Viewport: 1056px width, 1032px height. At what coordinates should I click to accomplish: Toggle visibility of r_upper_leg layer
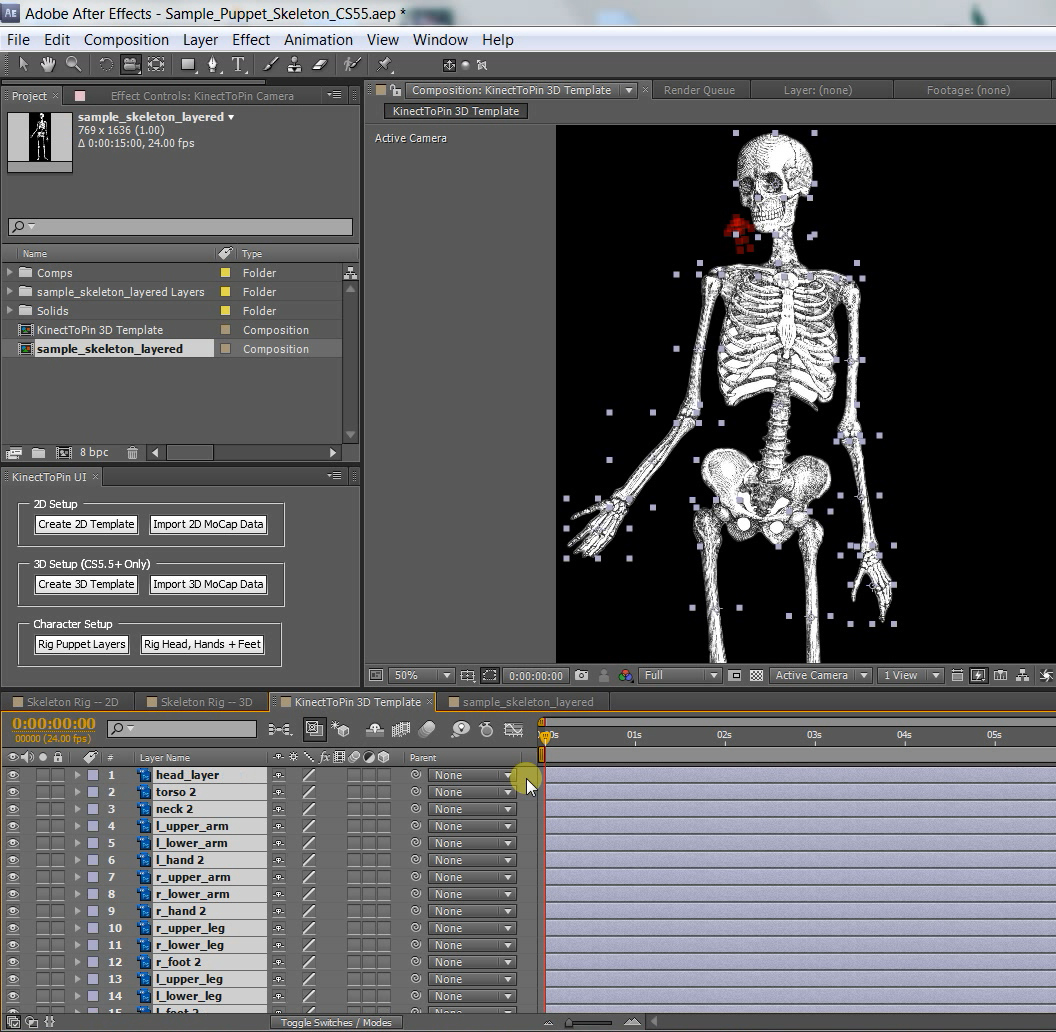point(13,928)
